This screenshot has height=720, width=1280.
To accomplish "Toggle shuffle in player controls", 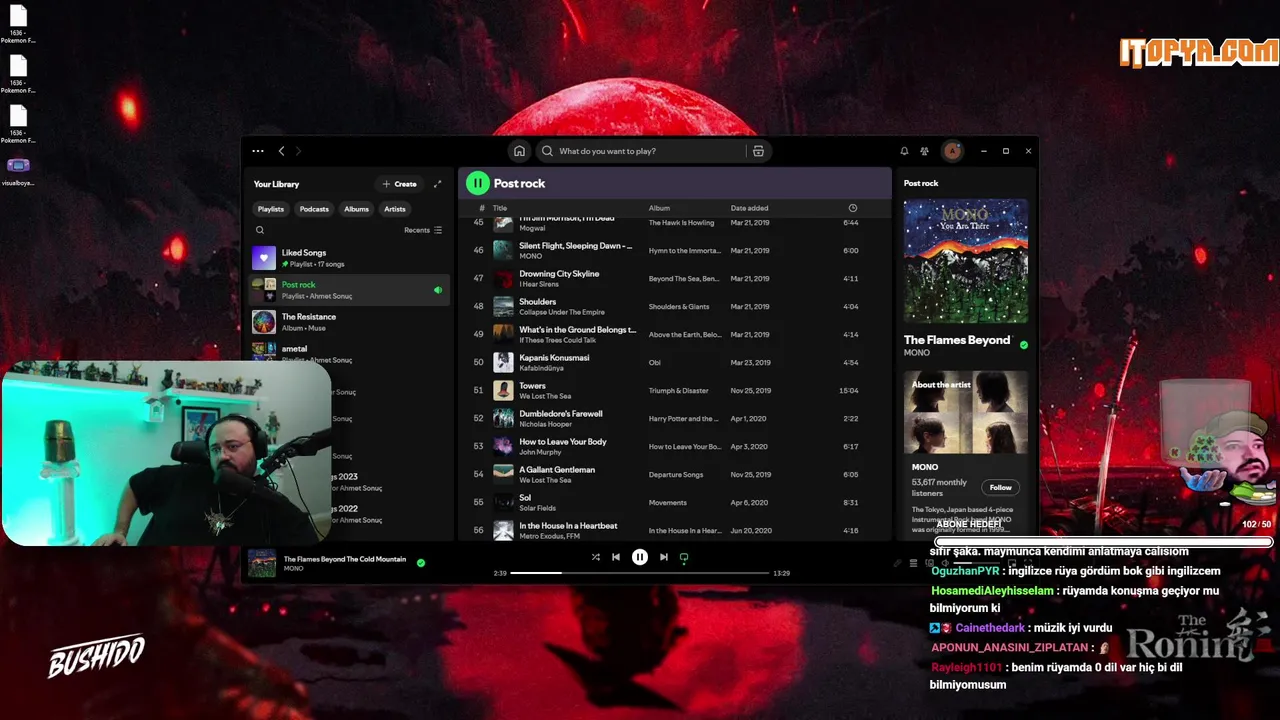I will (596, 557).
